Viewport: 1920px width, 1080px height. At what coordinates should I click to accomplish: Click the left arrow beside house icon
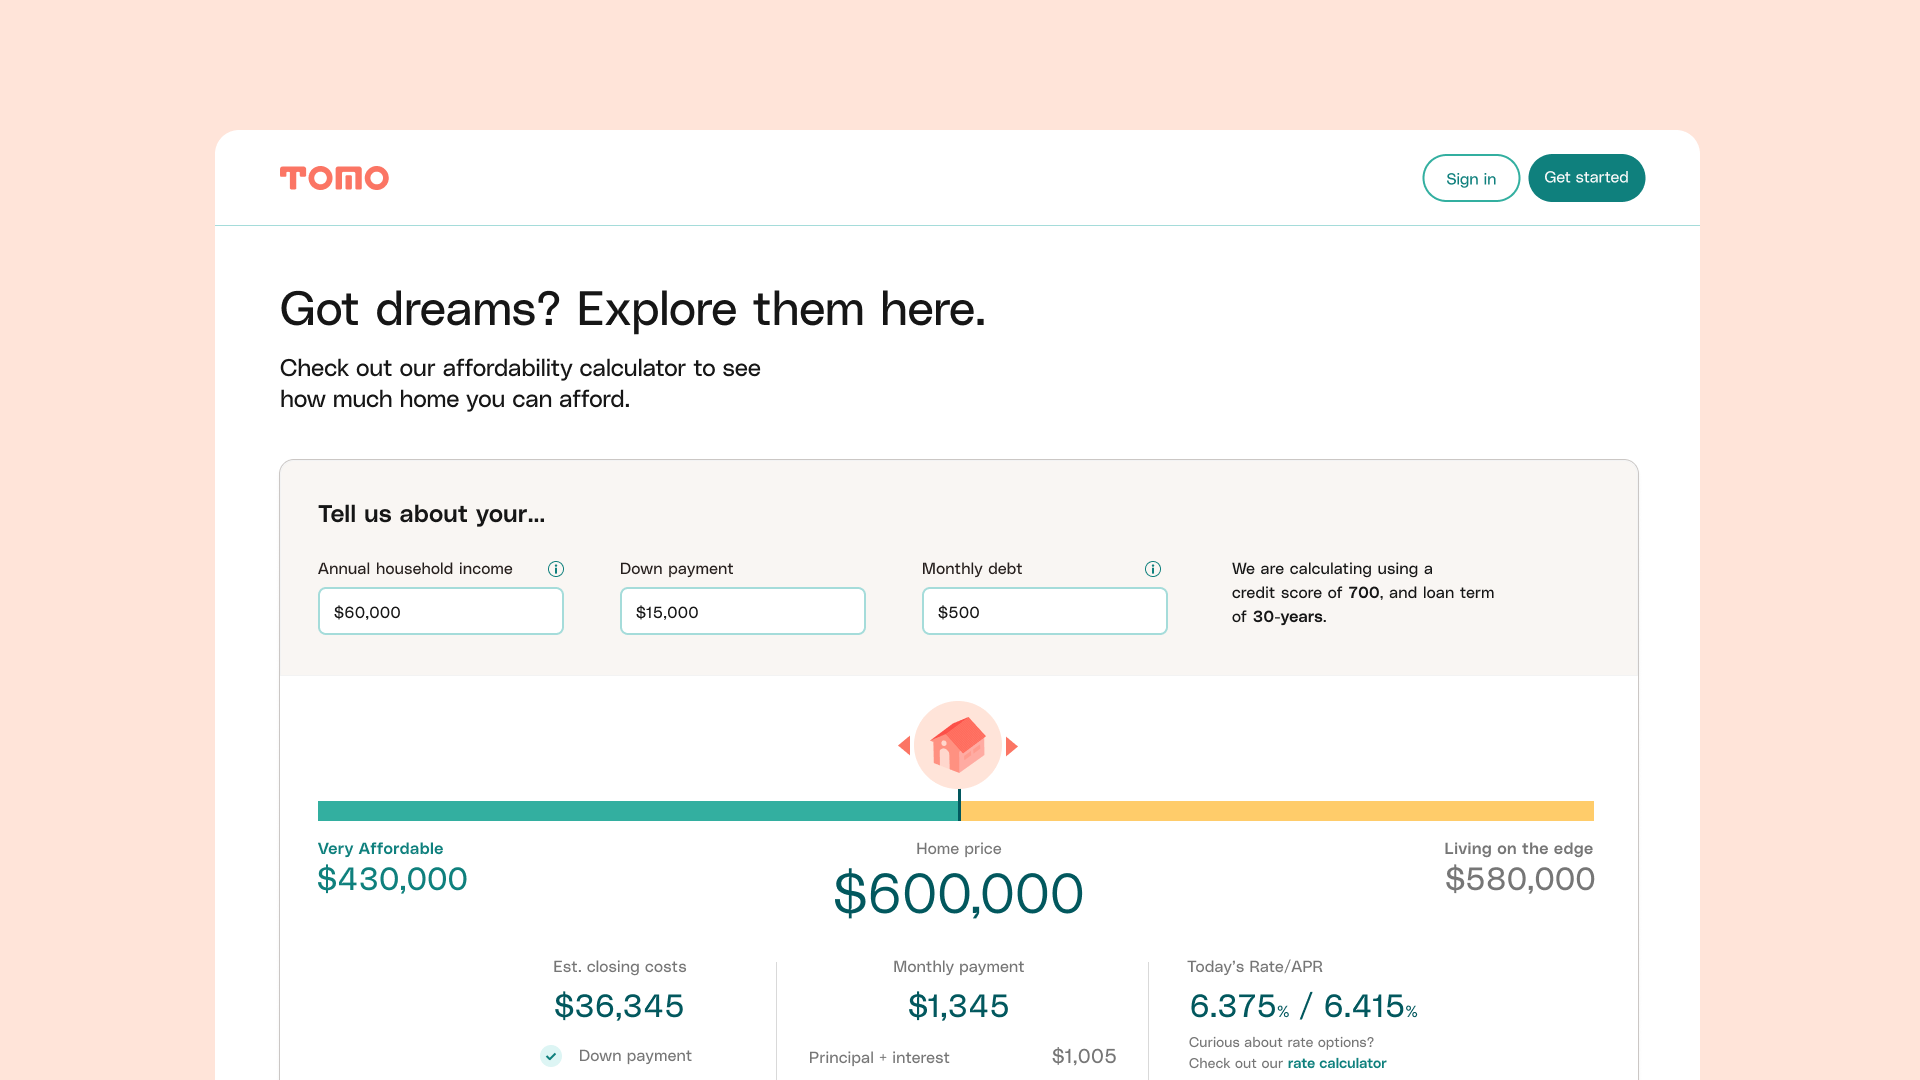(904, 746)
